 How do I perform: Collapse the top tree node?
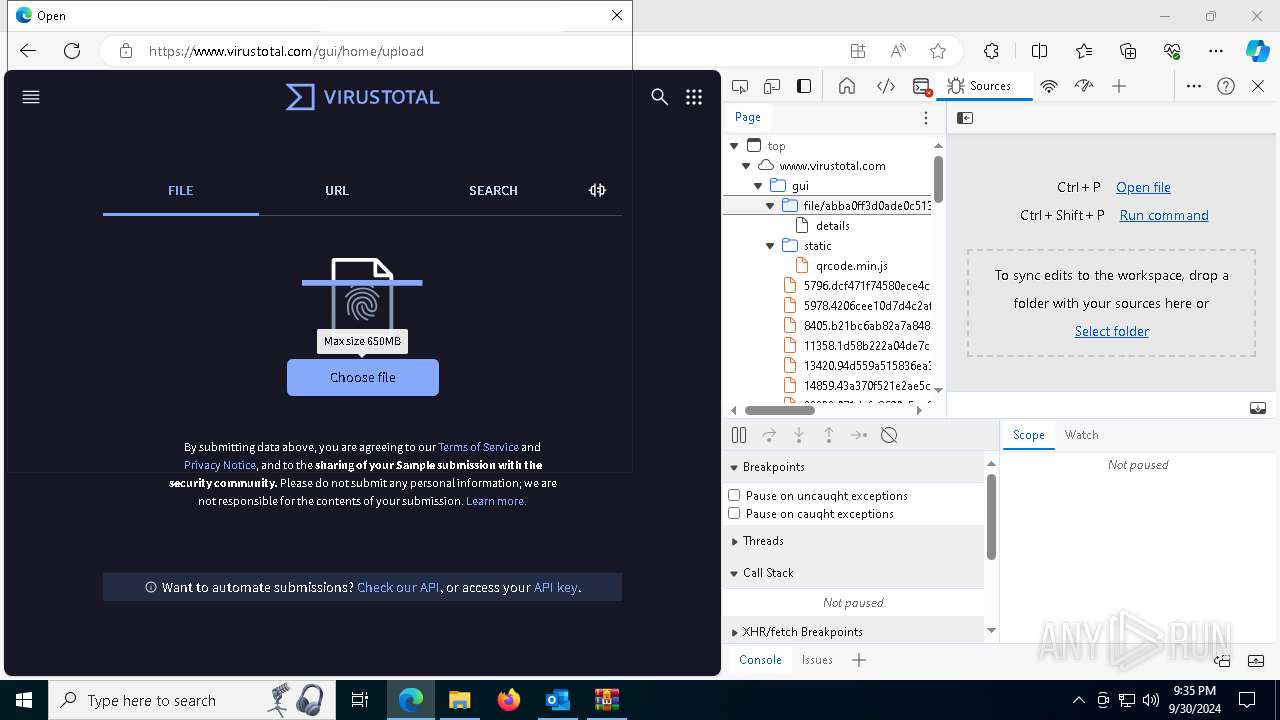(x=734, y=146)
